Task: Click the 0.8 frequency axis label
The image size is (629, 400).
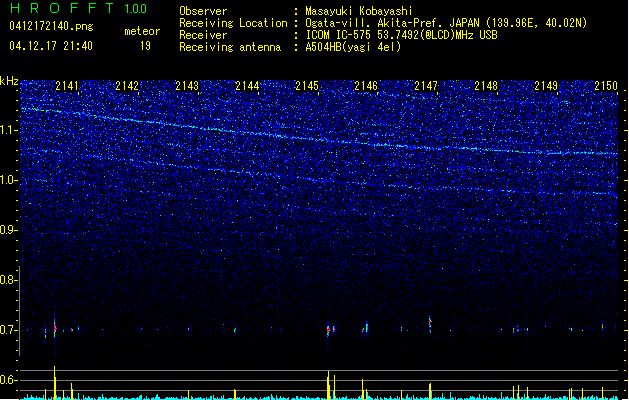Action: pos(9,280)
